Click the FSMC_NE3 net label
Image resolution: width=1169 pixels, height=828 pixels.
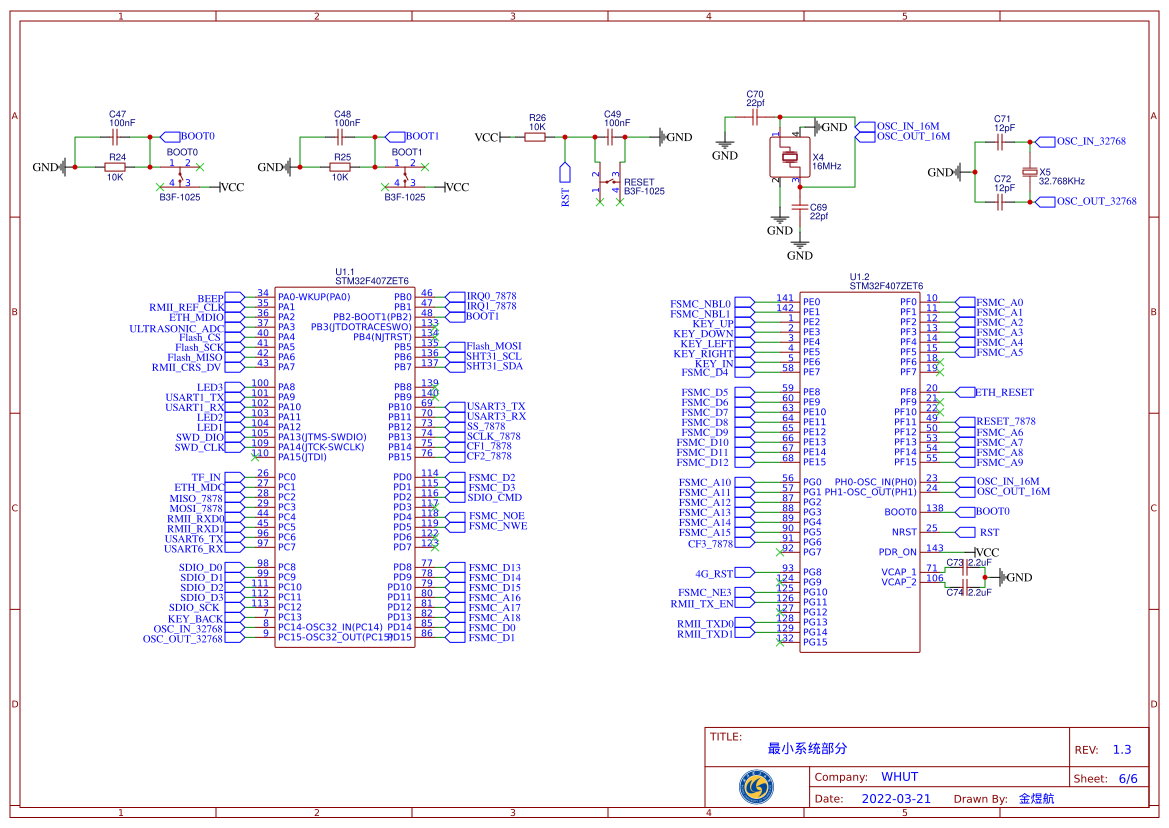[705, 592]
